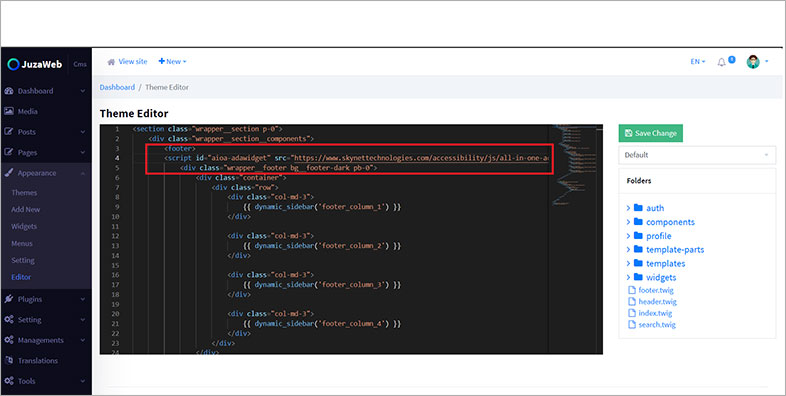786x396 pixels.
Task: Collapse Appearance chevron arrow
Action: pyautogui.click(x=83, y=173)
